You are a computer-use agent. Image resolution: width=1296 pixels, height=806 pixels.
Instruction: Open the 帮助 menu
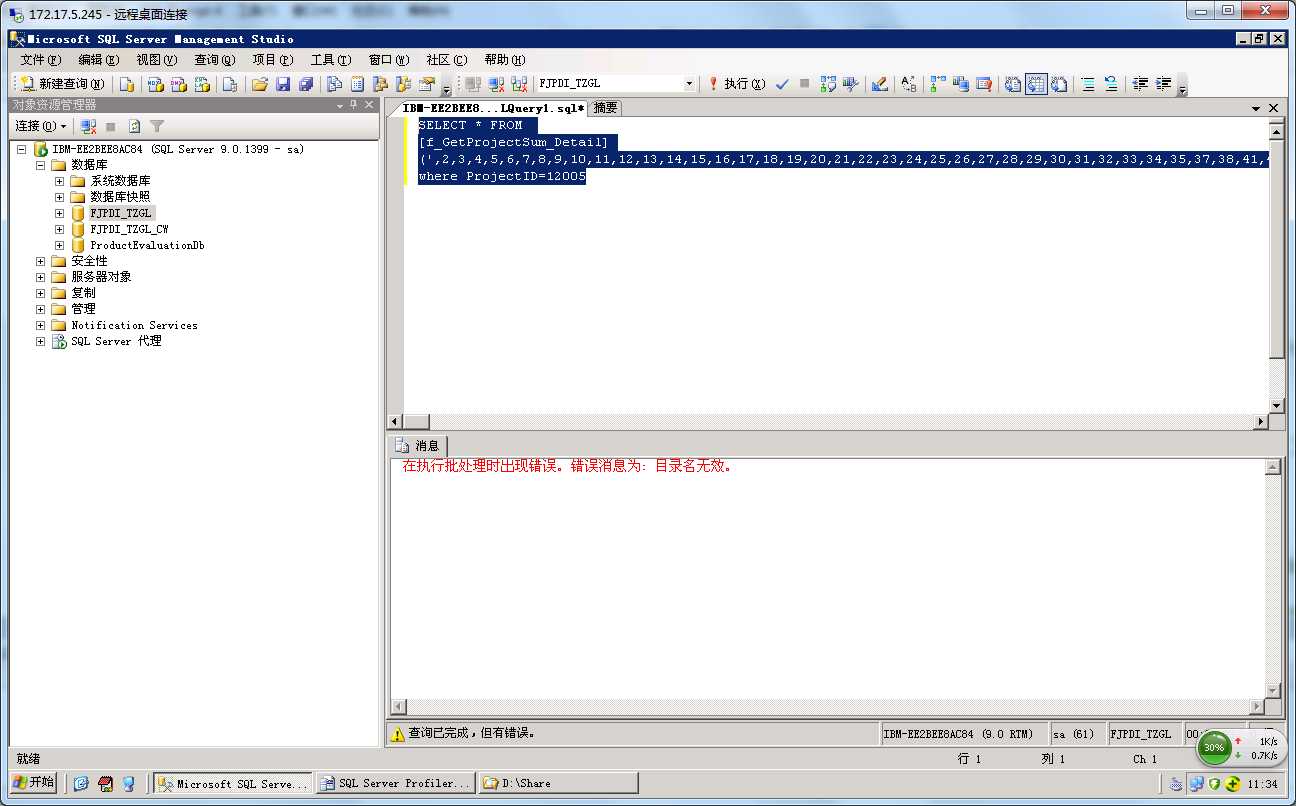click(504, 60)
